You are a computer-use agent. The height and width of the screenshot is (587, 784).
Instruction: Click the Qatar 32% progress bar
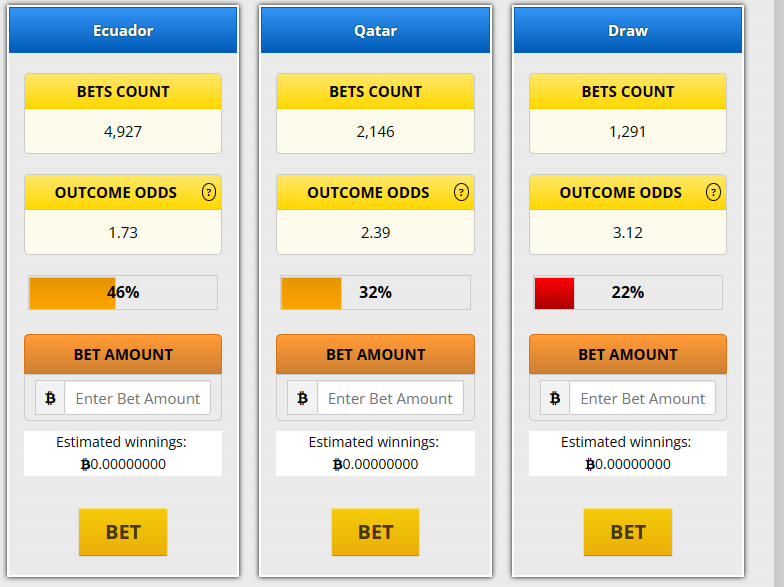375,293
